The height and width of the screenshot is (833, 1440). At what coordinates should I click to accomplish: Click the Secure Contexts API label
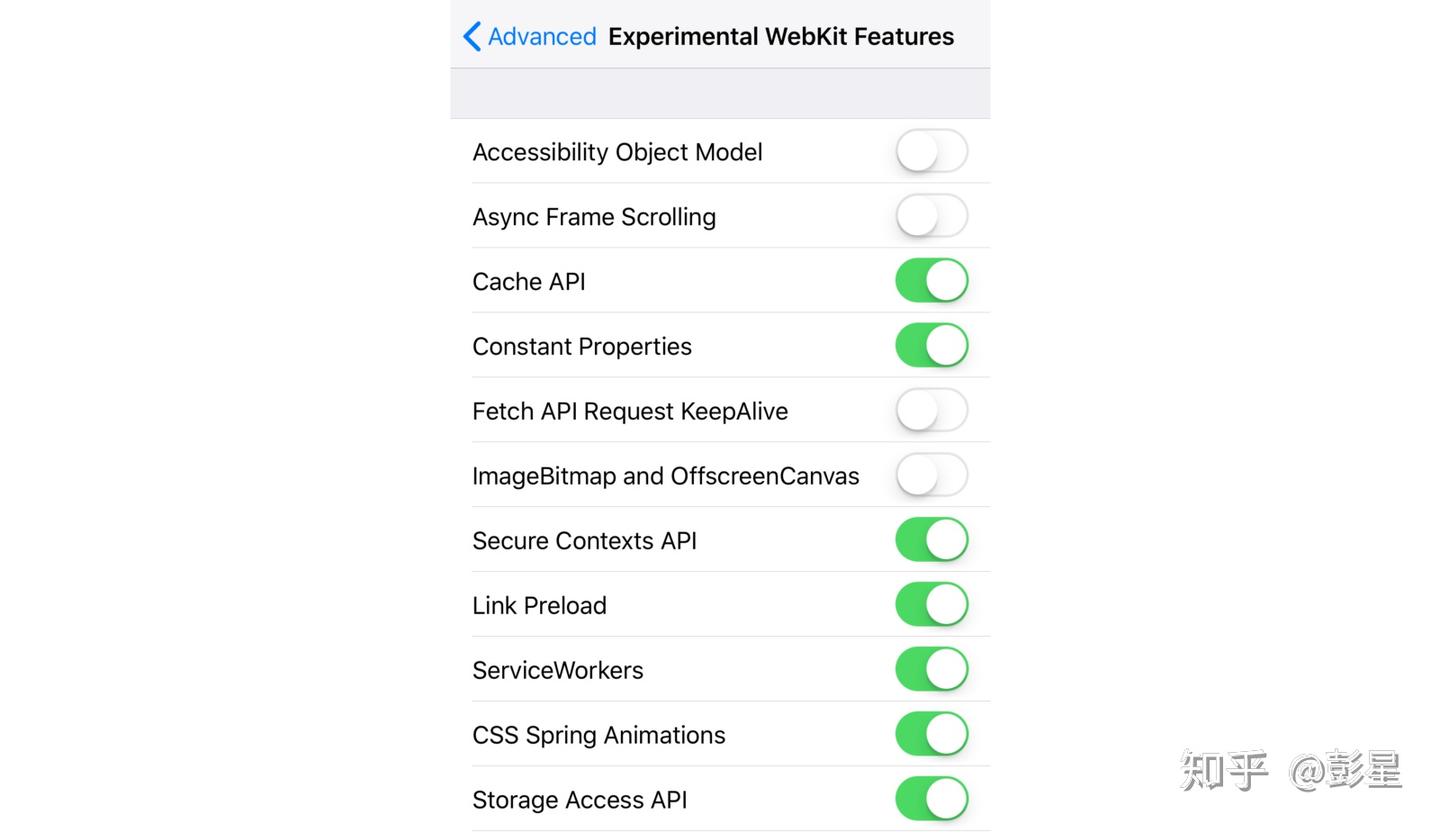click(x=584, y=540)
